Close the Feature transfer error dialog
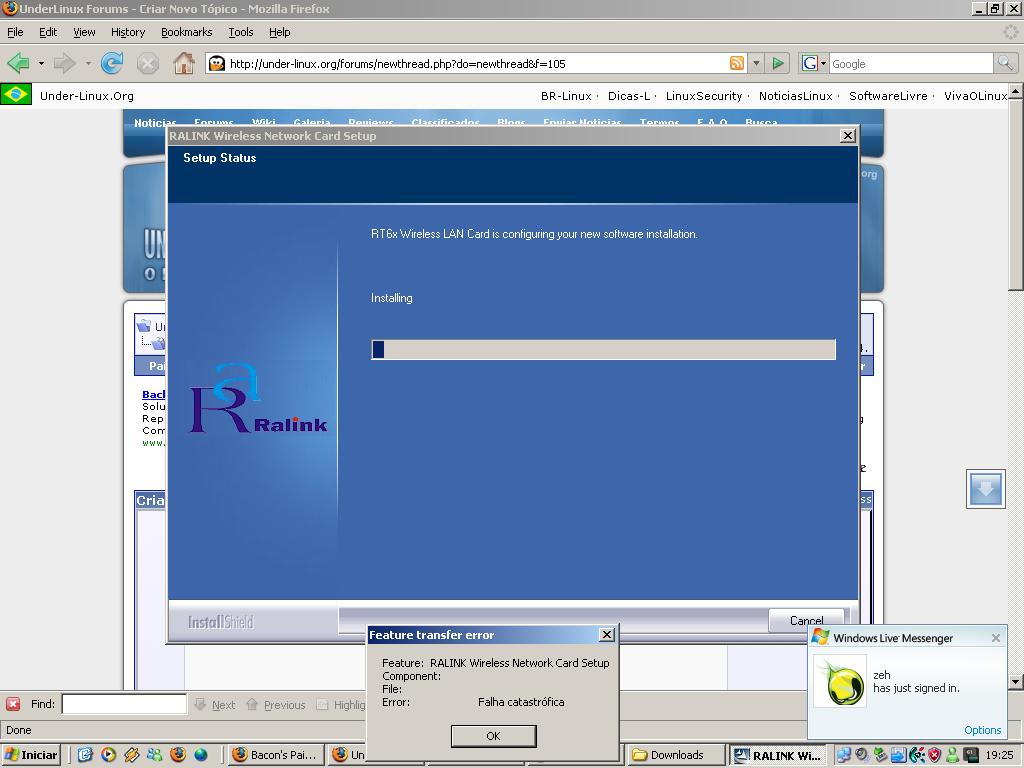Image resolution: width=1024 pixels, height=768 pixels. [607, 634]
